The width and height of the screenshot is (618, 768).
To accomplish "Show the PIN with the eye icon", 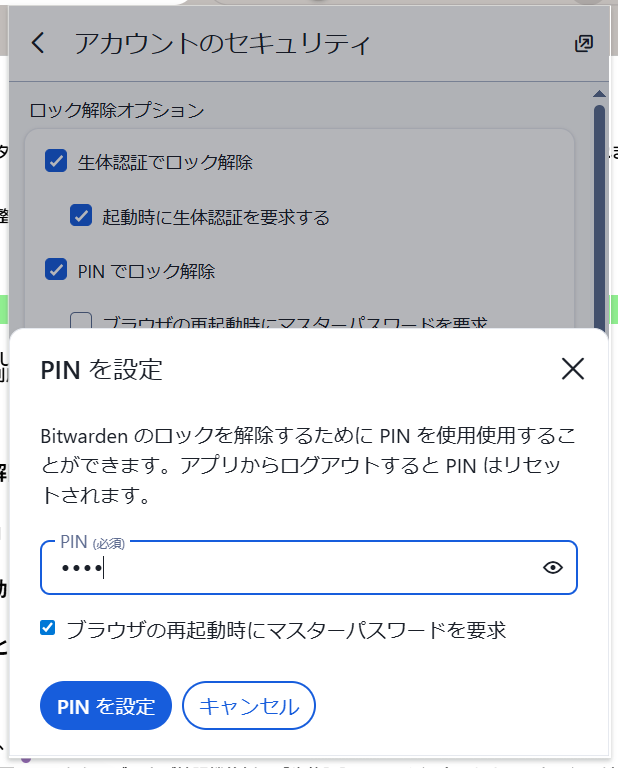I will tap(553, 568).
